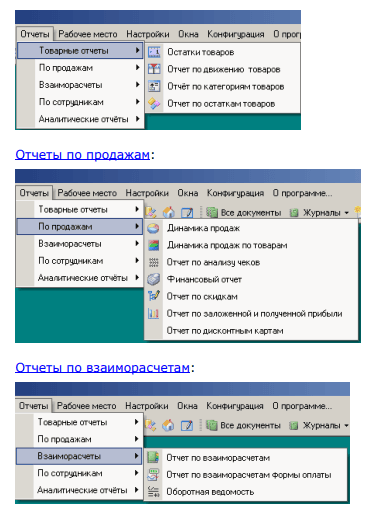Screen dimensions: 365x508
Task: Click the Остатки товаров report icon
Action: [x=154, y=52]
